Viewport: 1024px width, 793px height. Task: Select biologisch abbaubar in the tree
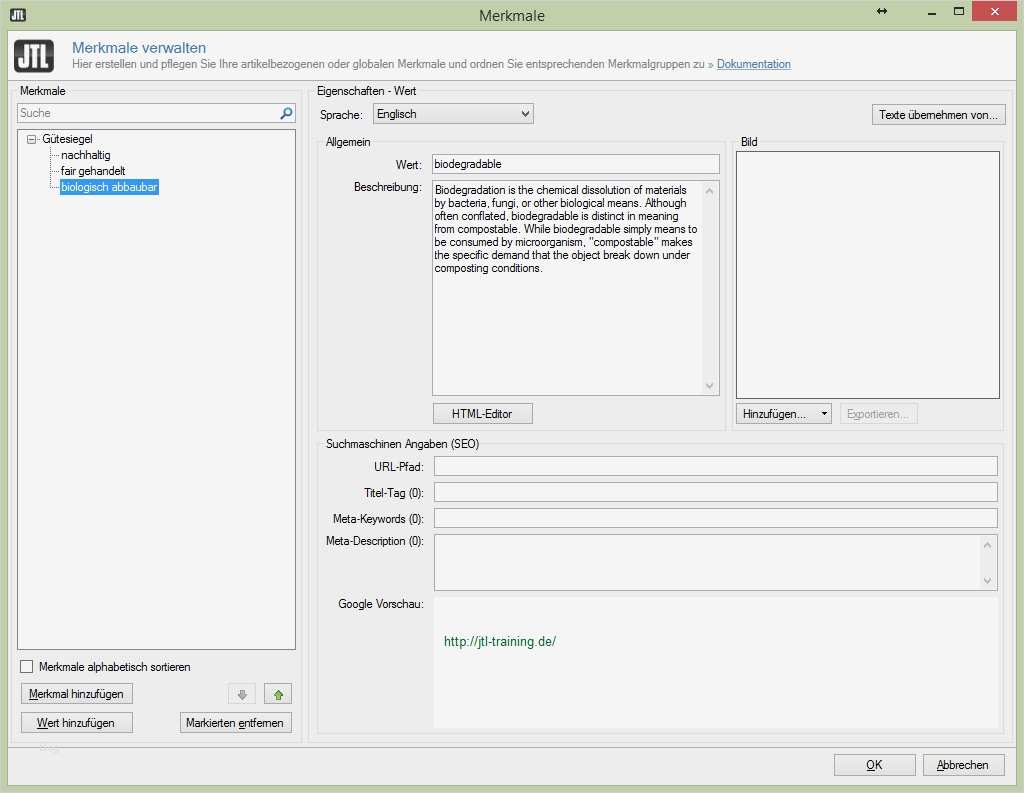(x=108, y=187)
